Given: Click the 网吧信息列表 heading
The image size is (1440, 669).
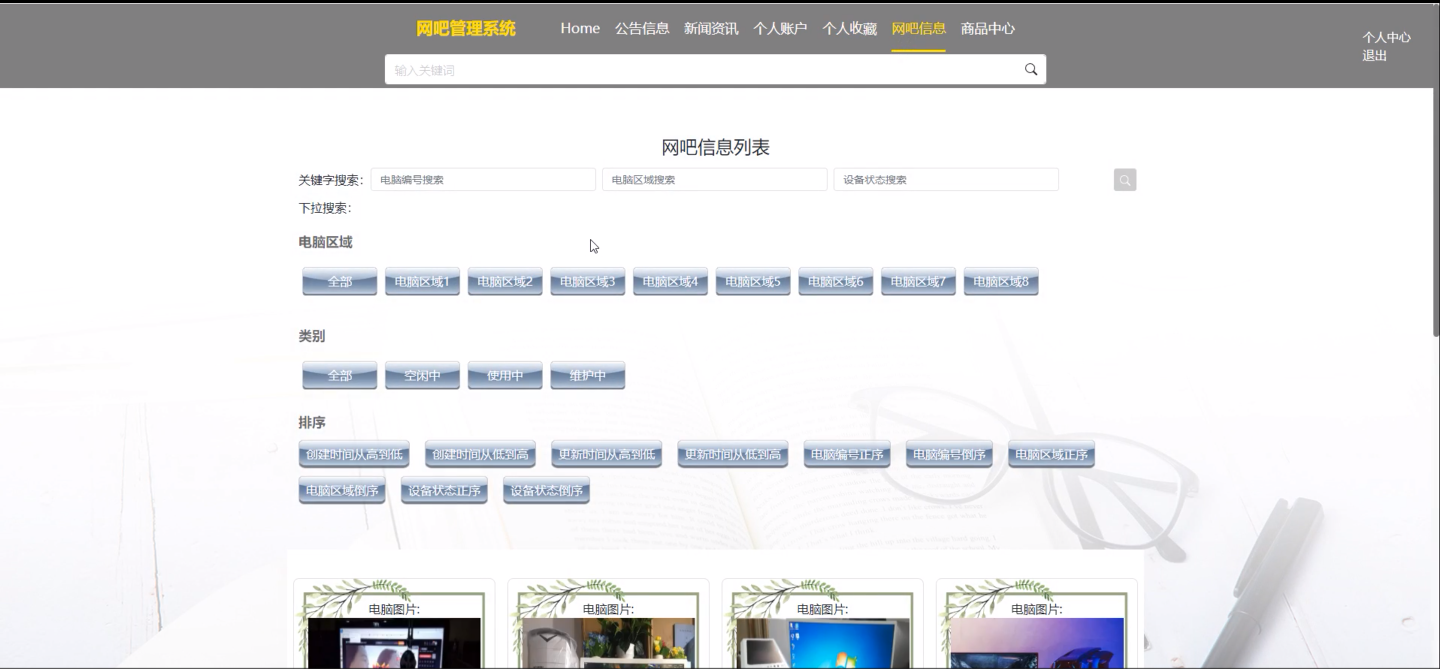Looking at the screenshot, I should (715, 147).
